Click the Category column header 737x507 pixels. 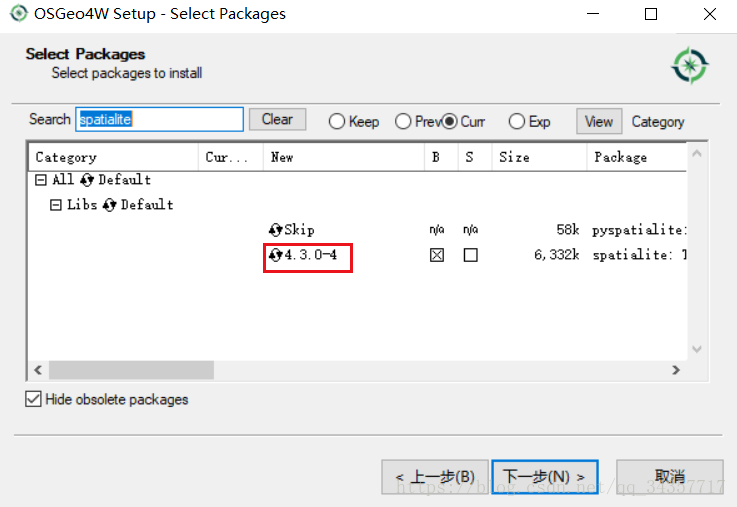tap(114, 157)
